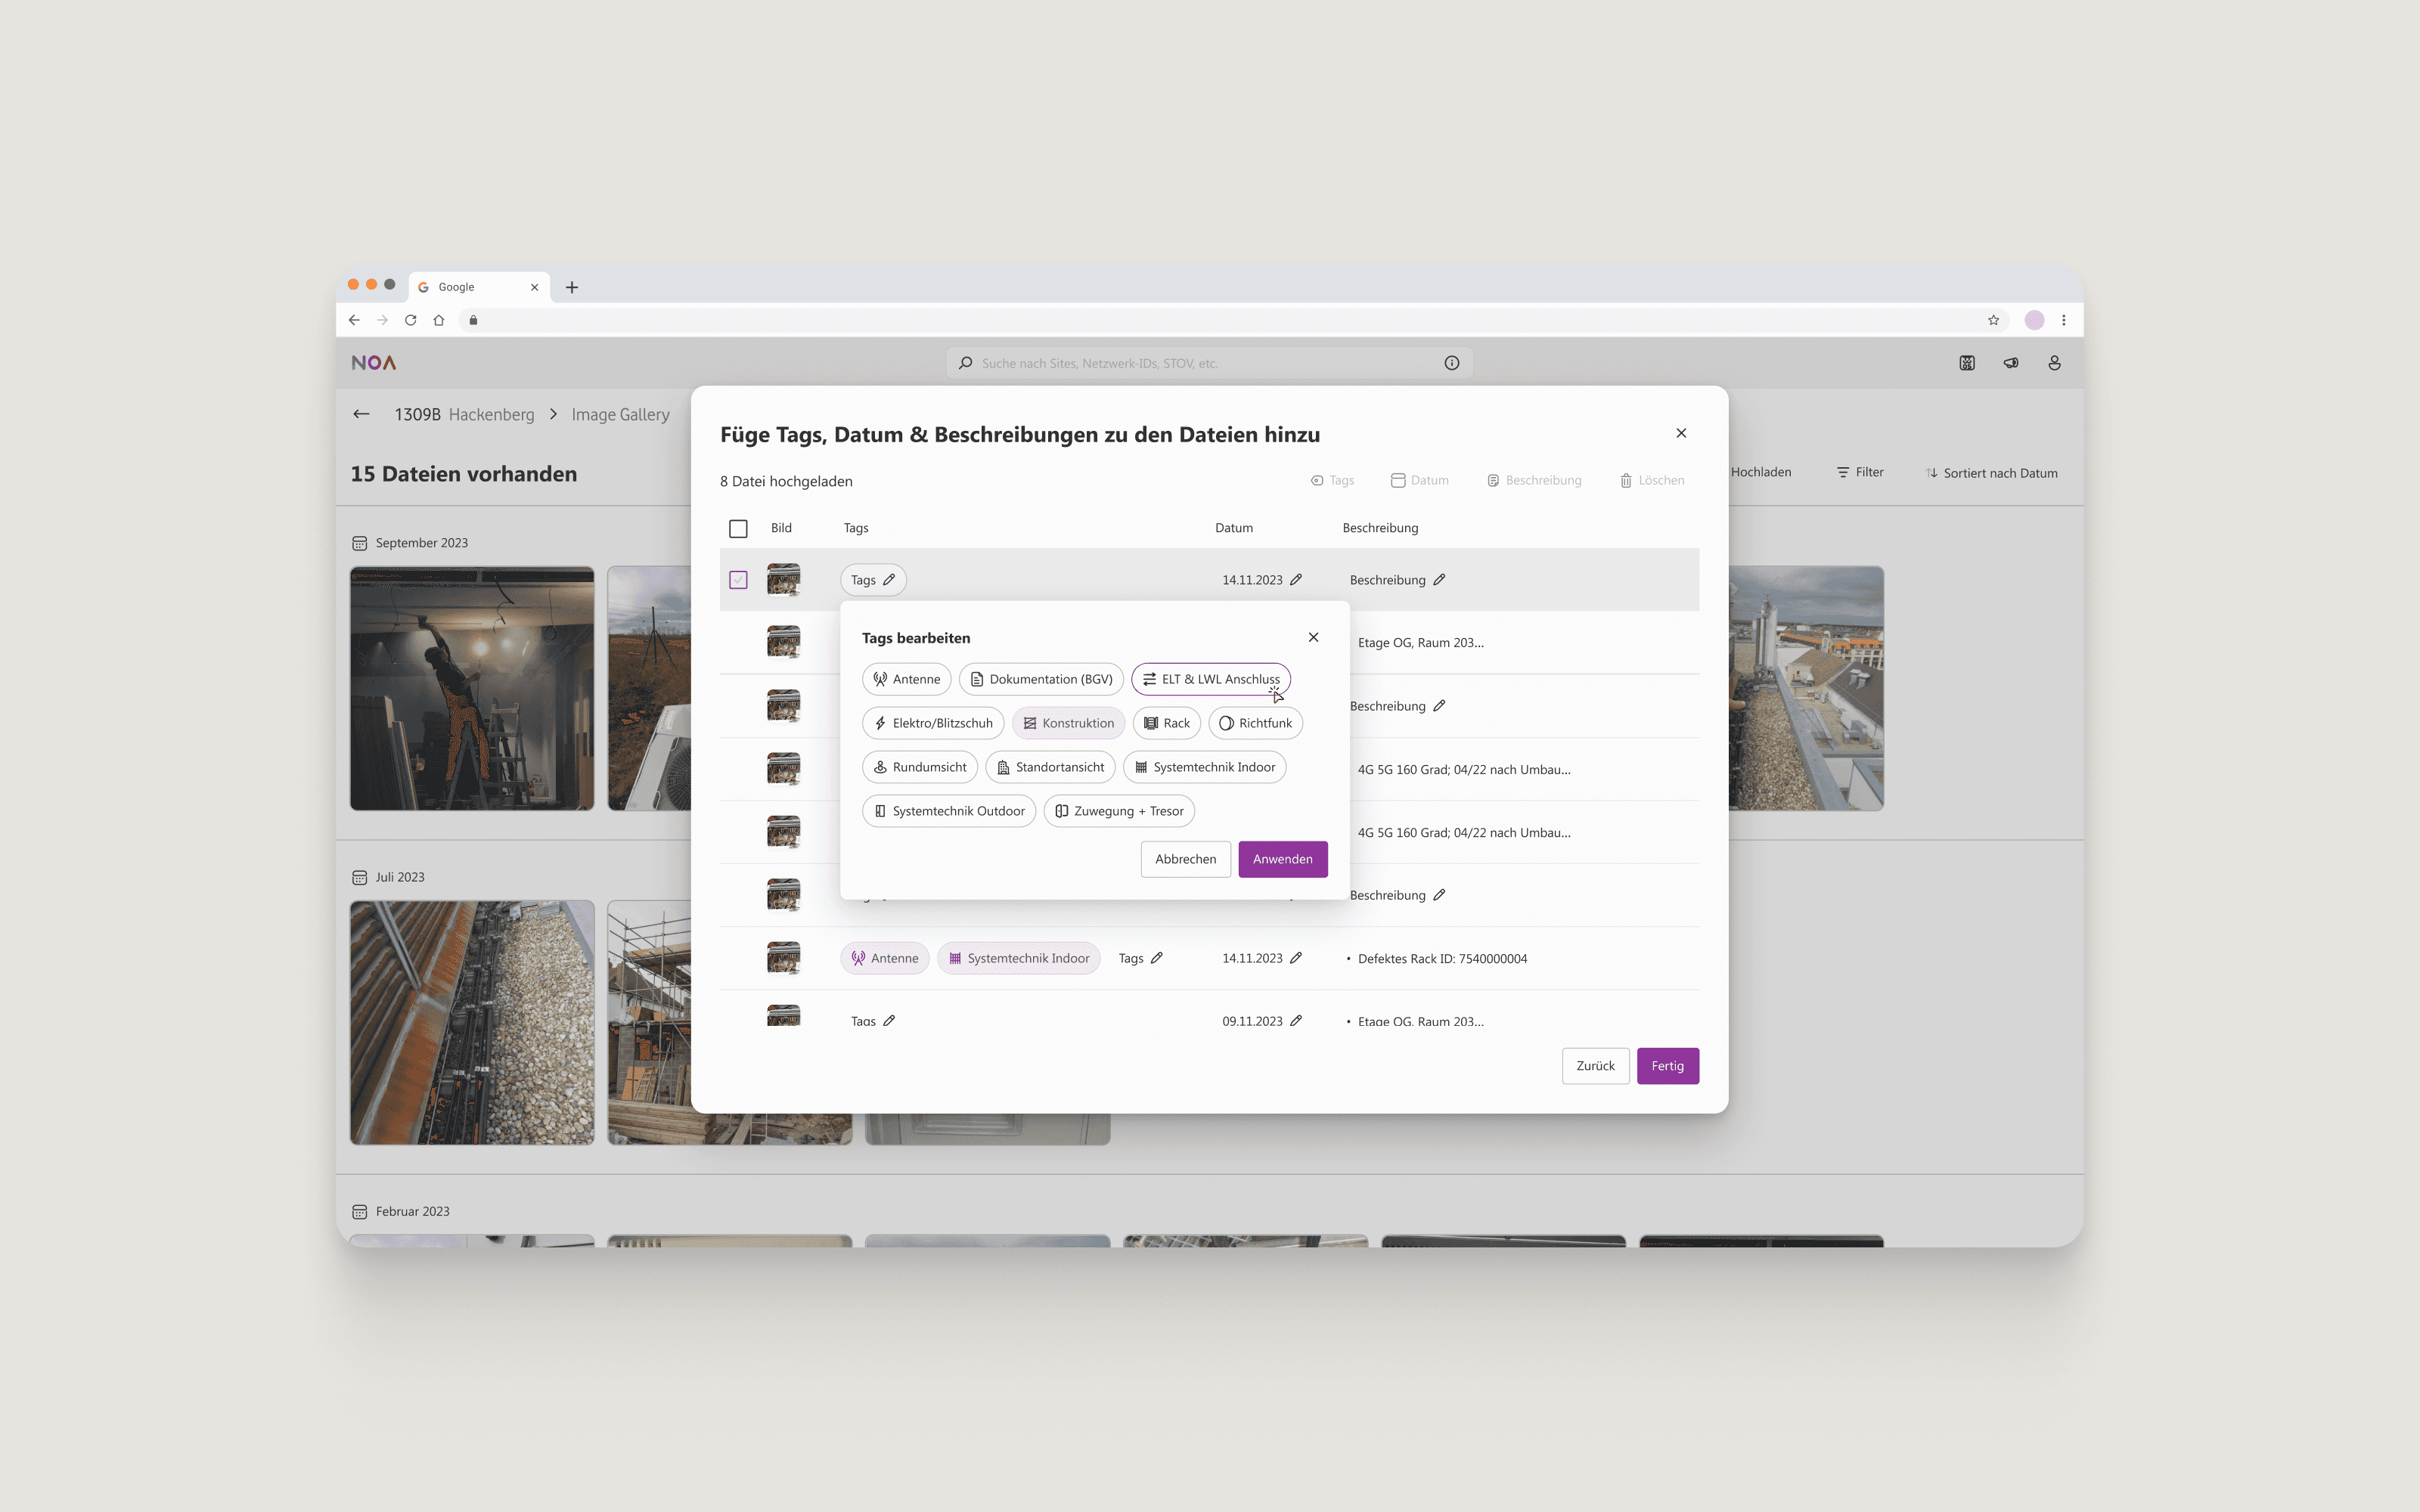Click the Zurück button

point(1596,1066)
